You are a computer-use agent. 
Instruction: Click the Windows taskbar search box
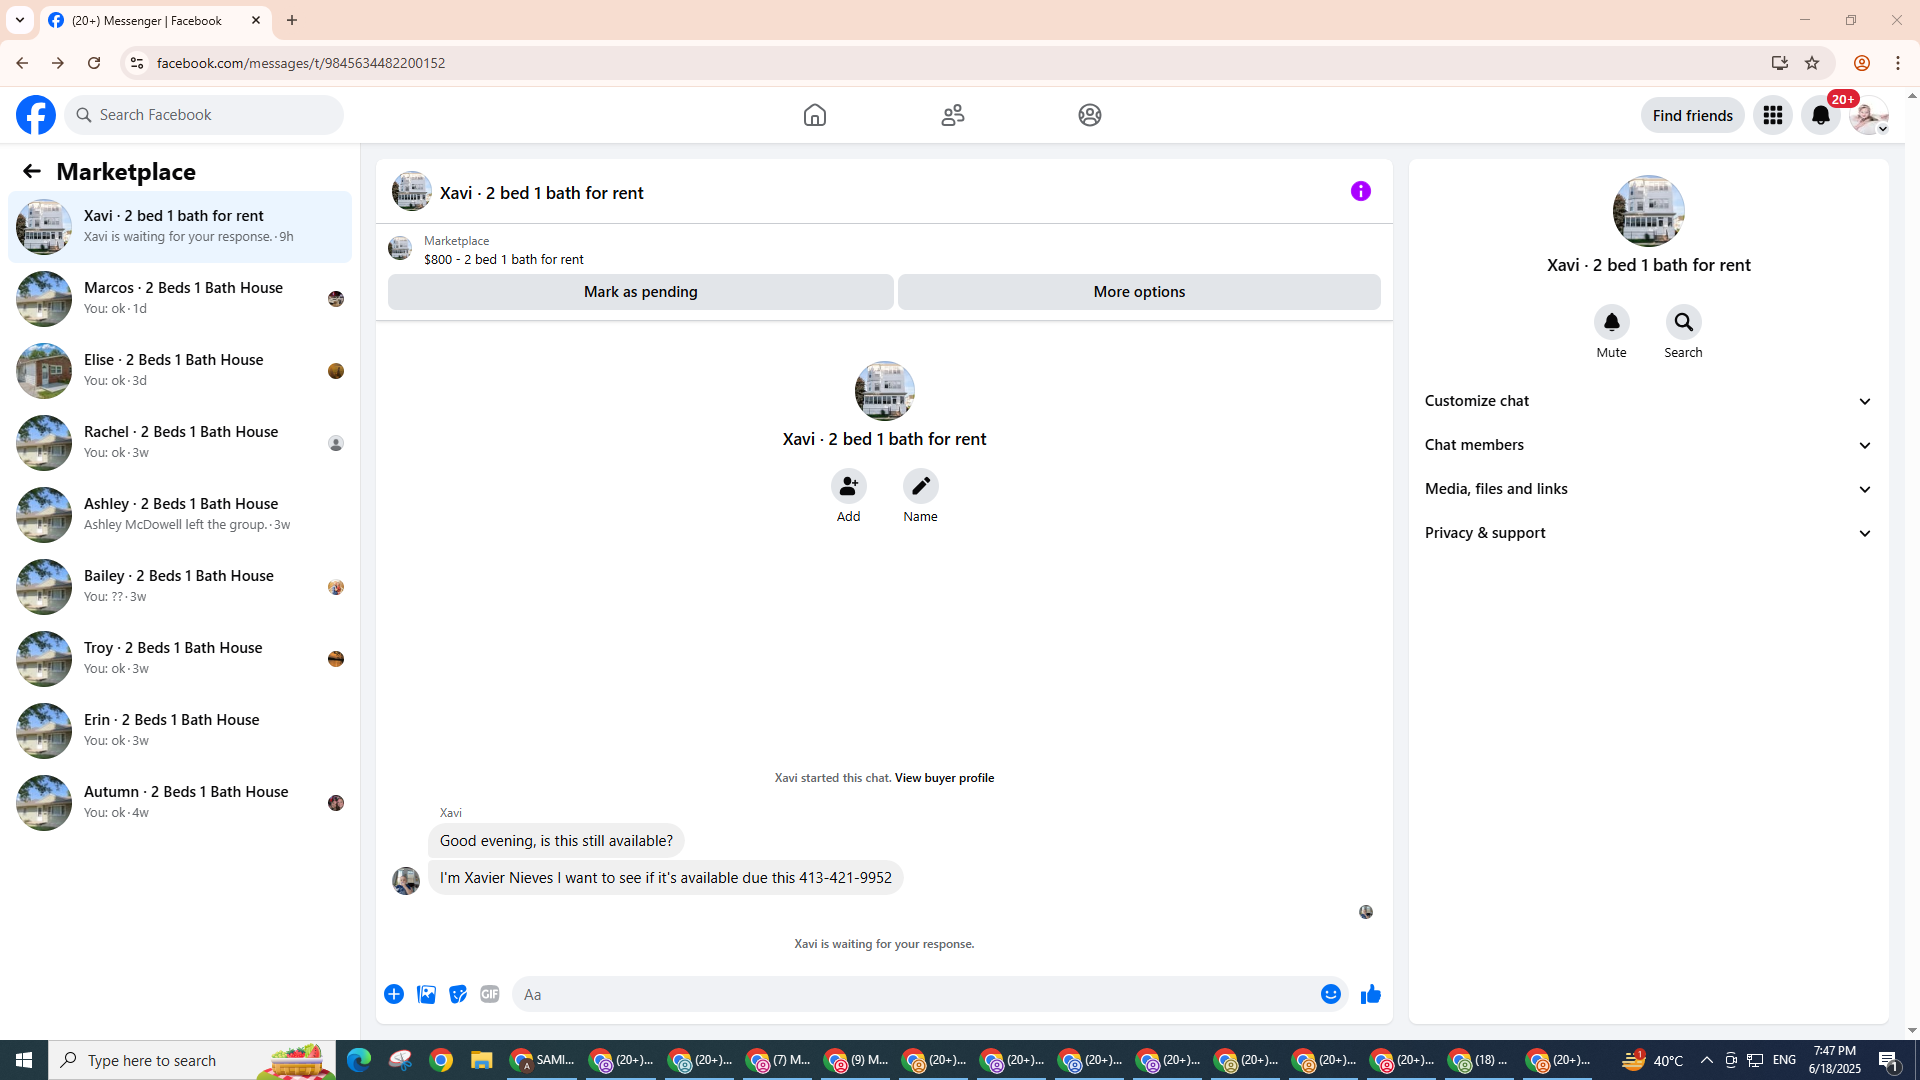pos(194,1060)
